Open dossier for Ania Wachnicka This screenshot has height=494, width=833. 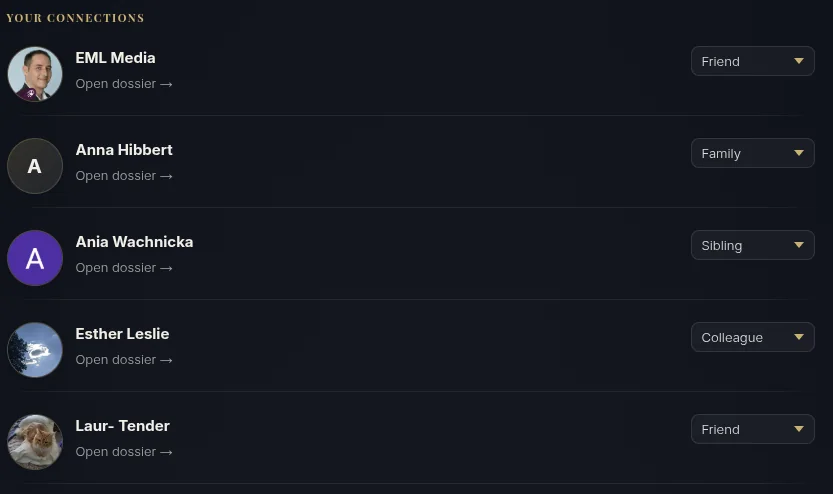tap(124, 268)
